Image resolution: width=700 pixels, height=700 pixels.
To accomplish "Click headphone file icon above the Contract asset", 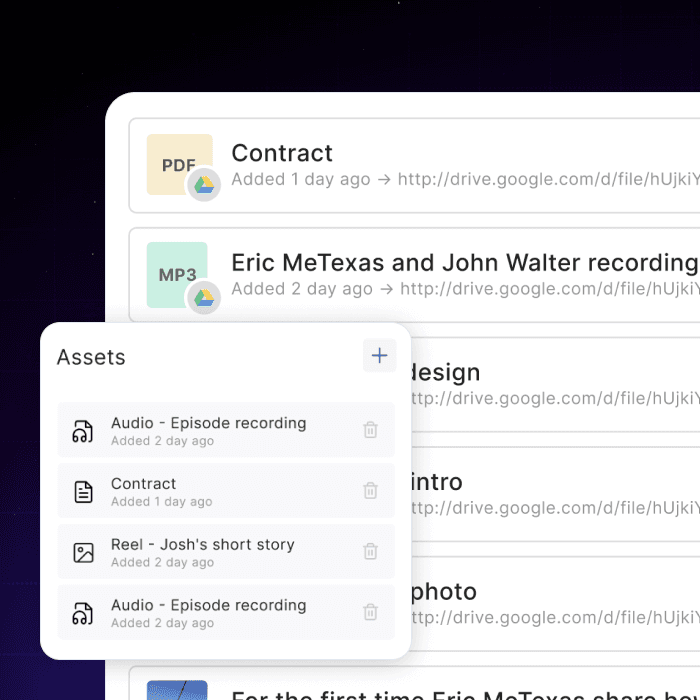I will tap(83, 431).
